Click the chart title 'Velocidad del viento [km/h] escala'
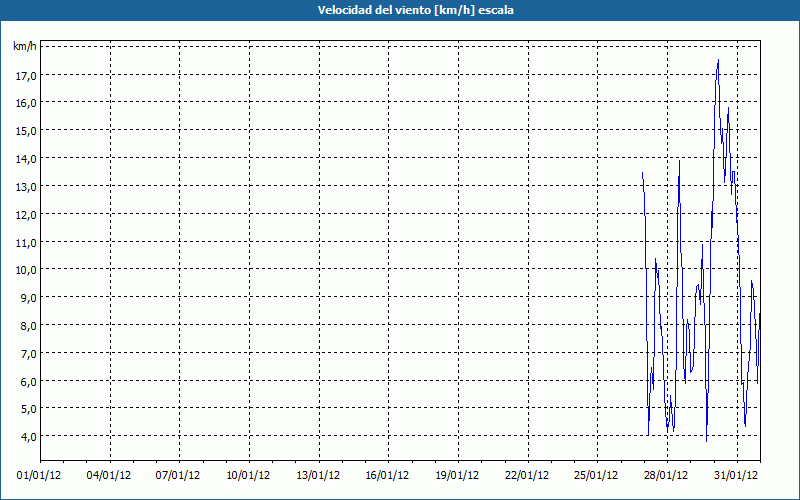 point(415,10)
